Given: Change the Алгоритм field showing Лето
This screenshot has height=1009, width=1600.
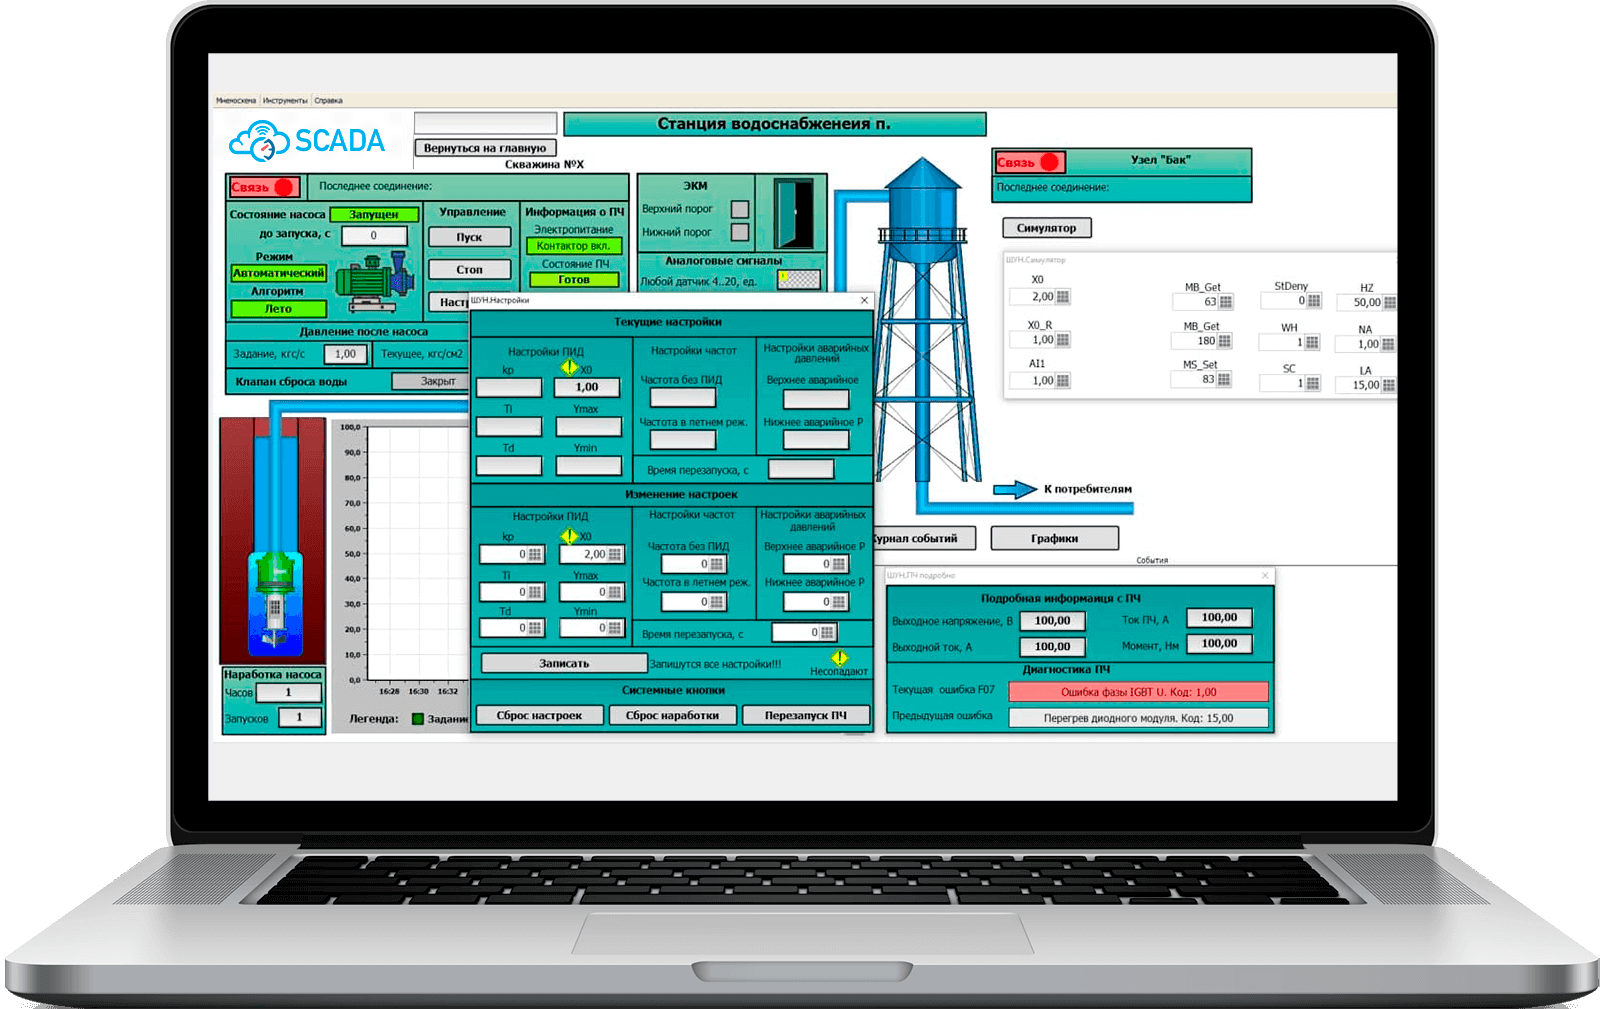Looking at the screenshot, I should pos(277,309).
